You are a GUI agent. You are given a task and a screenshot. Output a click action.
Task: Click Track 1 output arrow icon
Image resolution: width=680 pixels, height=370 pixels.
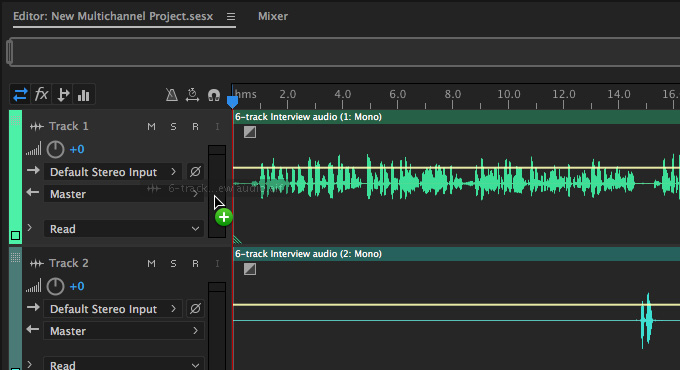33,192
